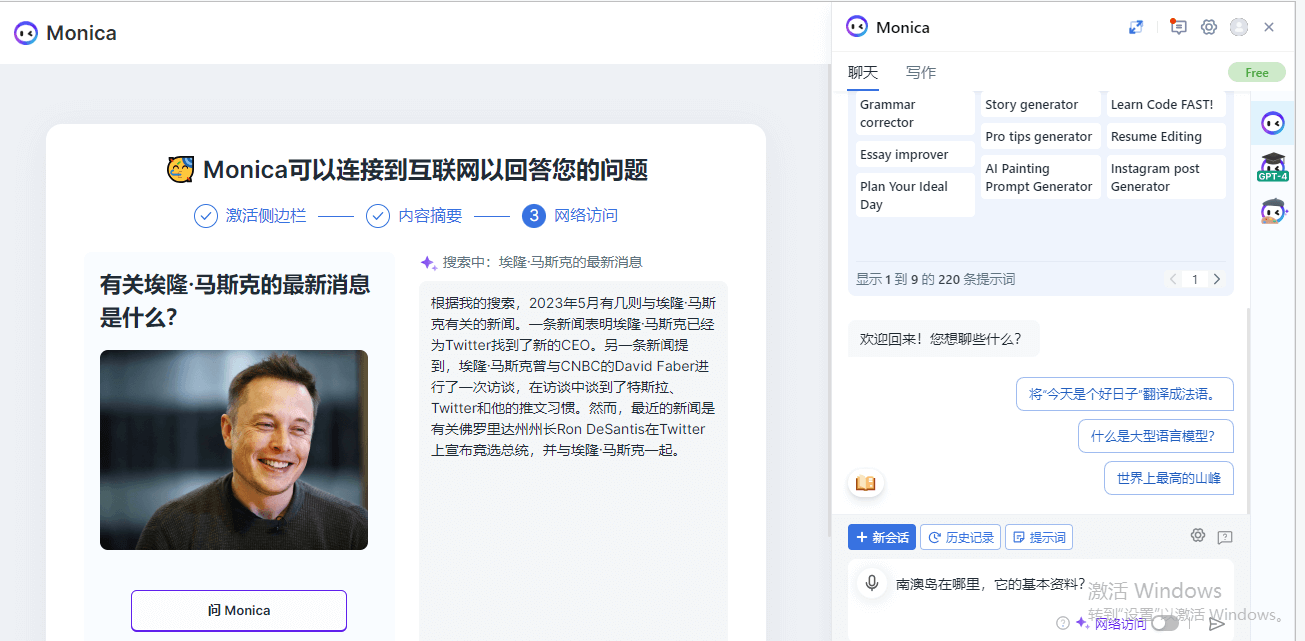This screenshot has width=1305, height=641.
Task: Click the 显示 1 到 9 的 220 条提示词 text
Action: click(x=935, y=279)
